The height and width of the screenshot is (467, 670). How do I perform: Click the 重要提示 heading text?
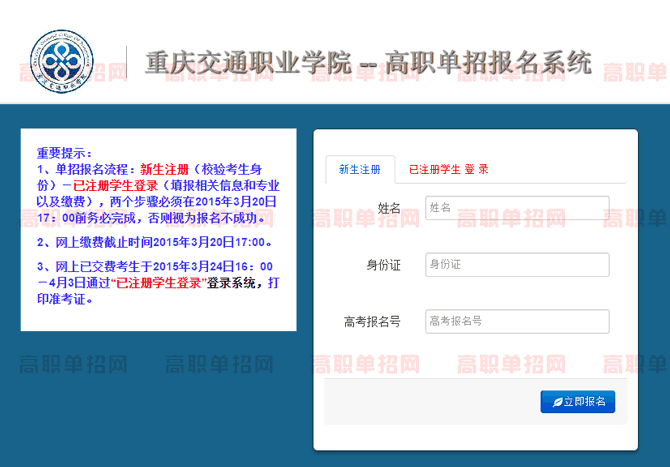[x=64, y=153]
